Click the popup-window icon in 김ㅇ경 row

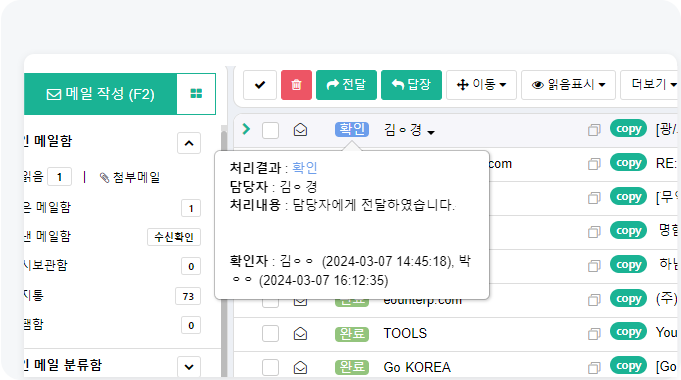pyautogui.click(x=594, y=130)
